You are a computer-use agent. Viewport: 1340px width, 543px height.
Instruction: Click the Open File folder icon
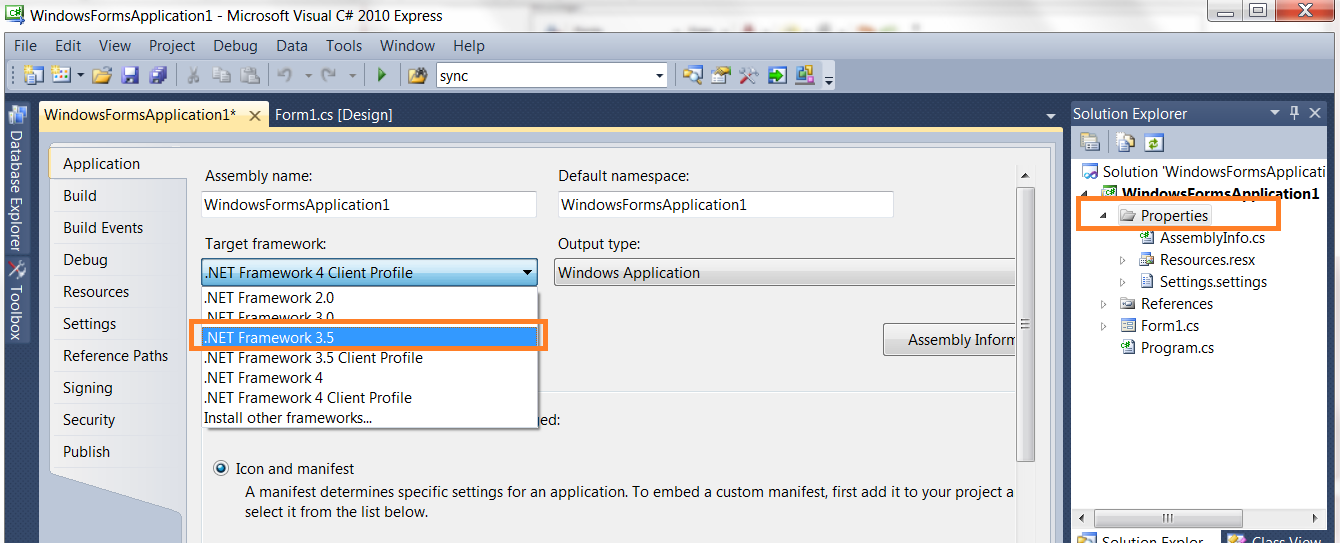point(101,75)
